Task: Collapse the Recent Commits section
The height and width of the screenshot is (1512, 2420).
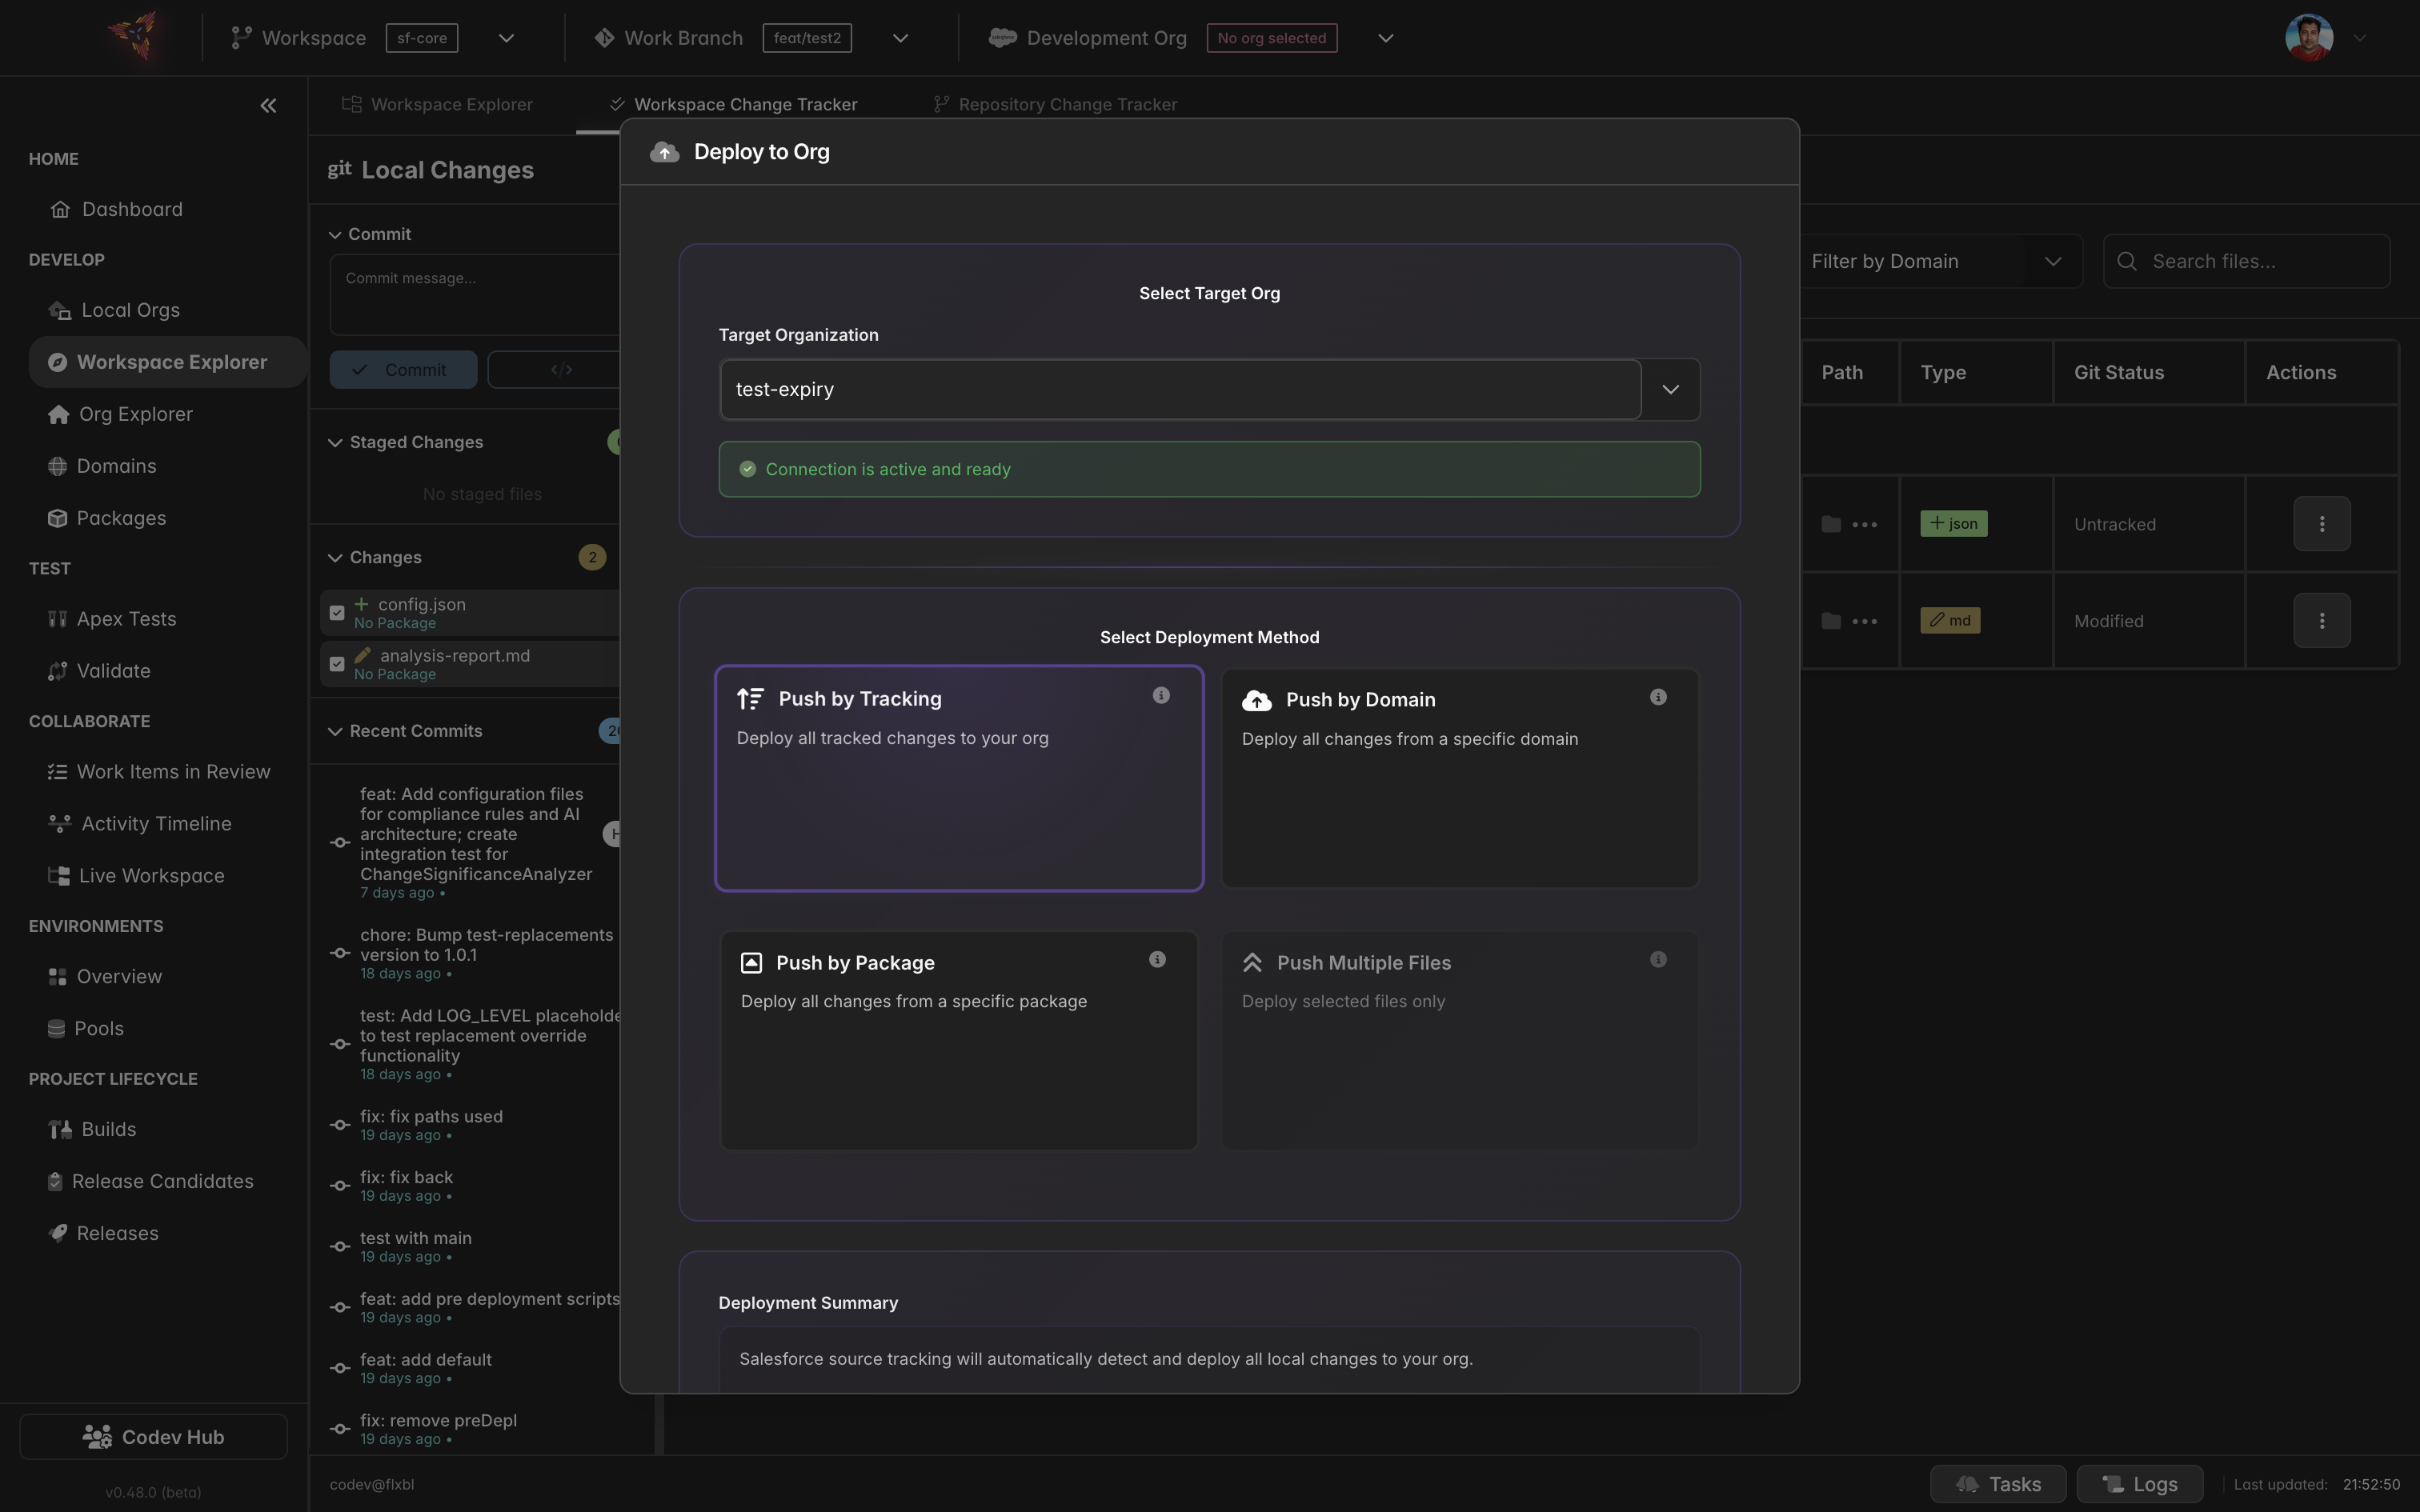Action: [335, 731]
